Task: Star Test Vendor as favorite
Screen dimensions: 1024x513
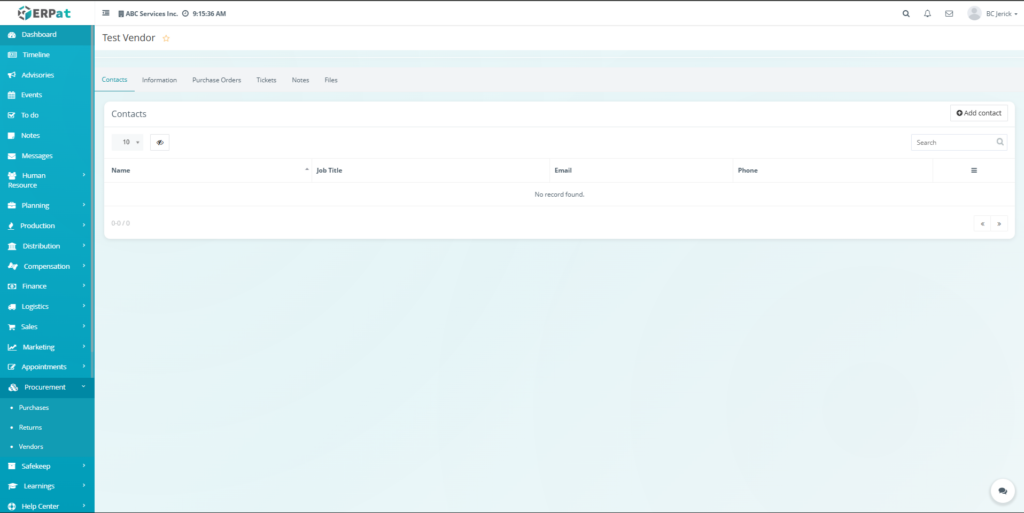Action: [166, 38]
